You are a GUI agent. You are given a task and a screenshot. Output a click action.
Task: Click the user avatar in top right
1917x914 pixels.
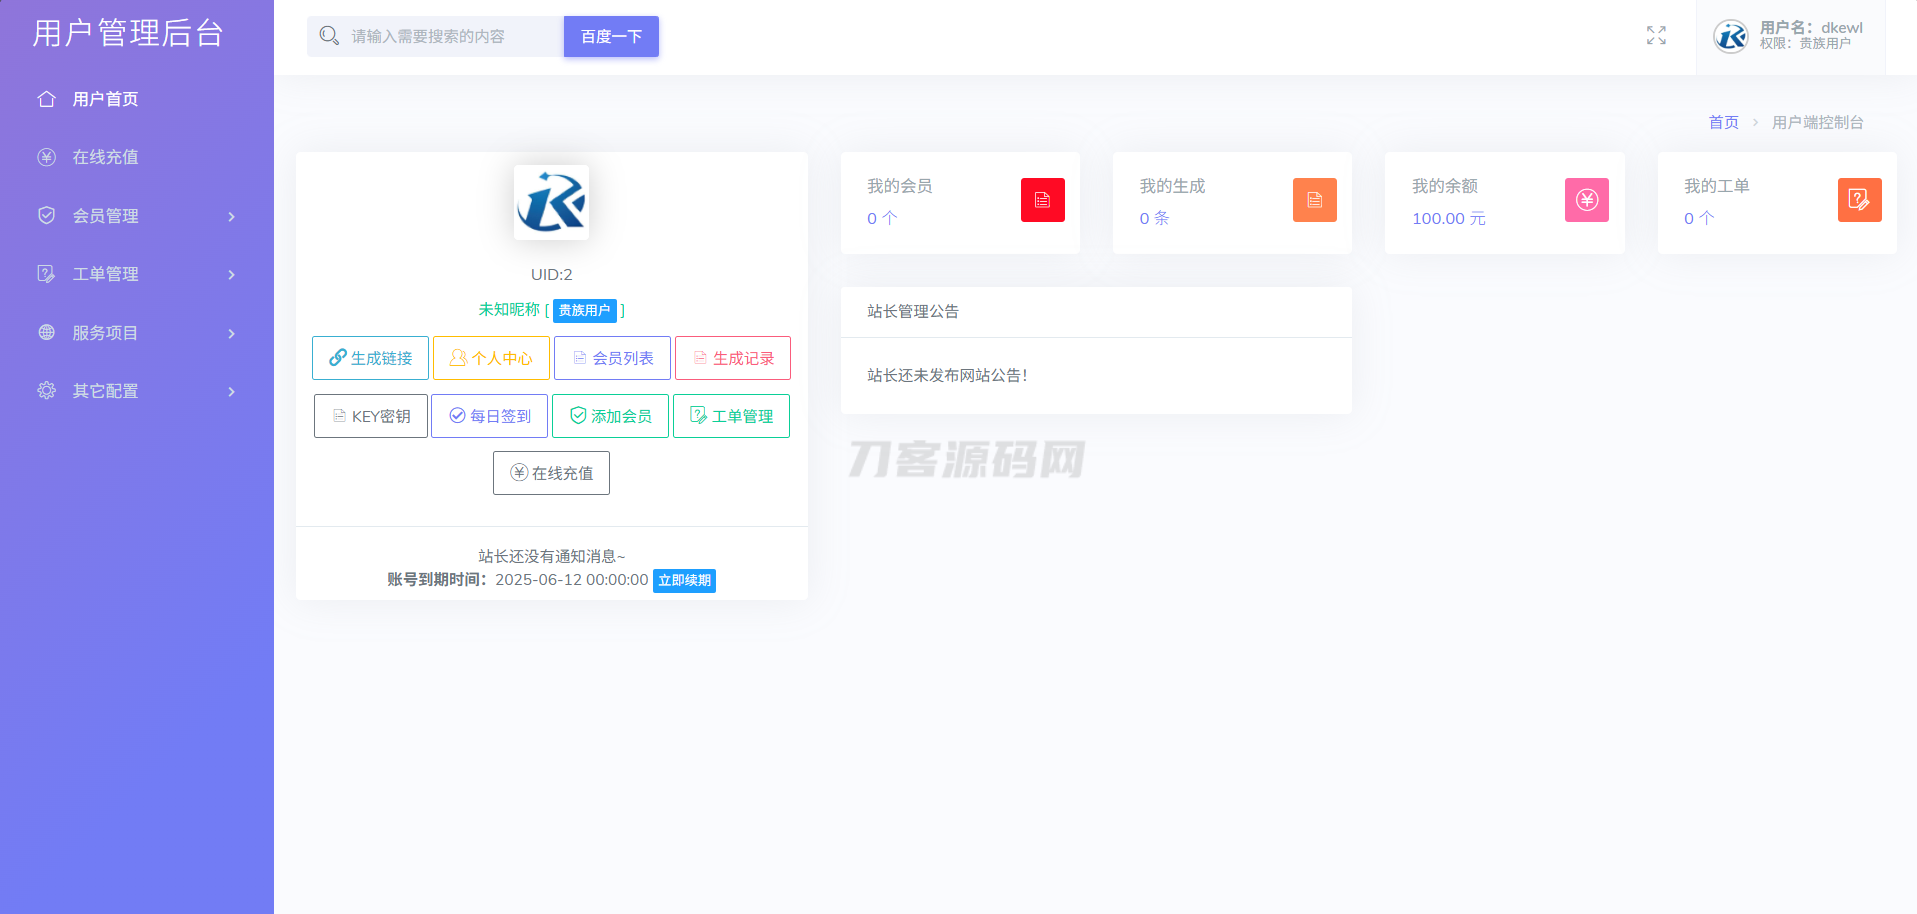[1731, 37]
